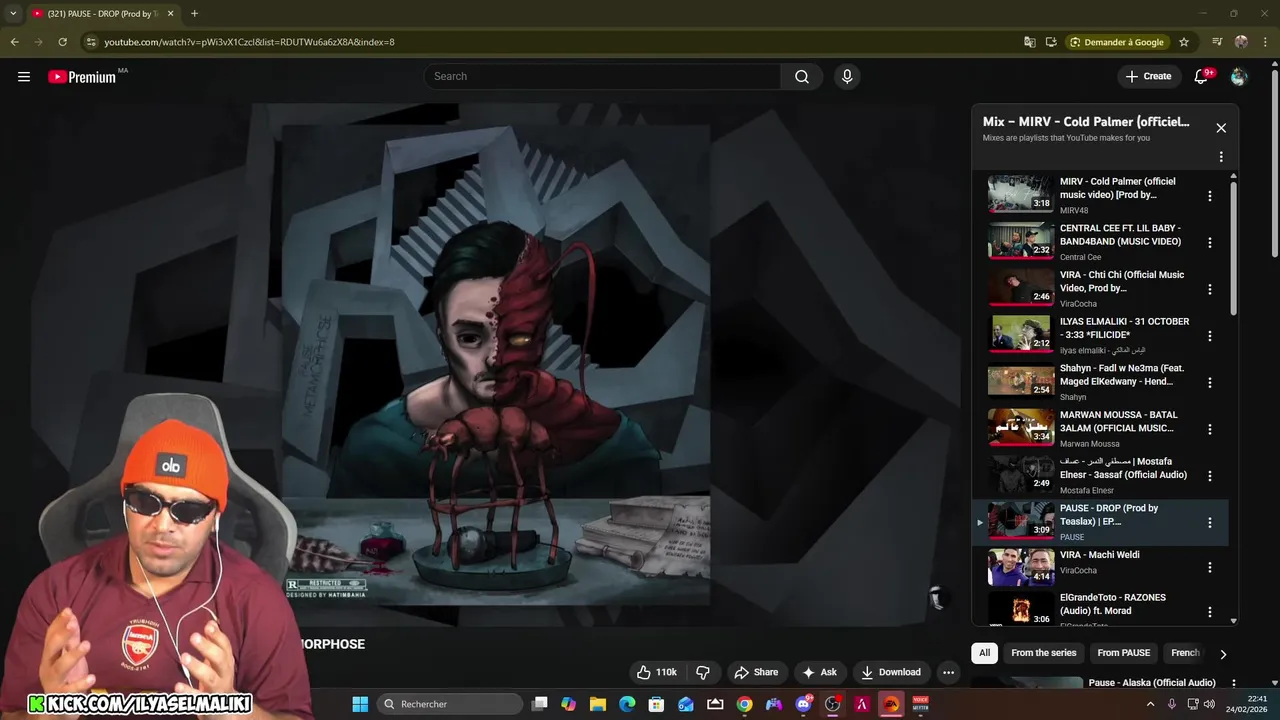Click Demander à Google button
Viewport: 1280px width, 720px height.
[x=1117, y=42]
